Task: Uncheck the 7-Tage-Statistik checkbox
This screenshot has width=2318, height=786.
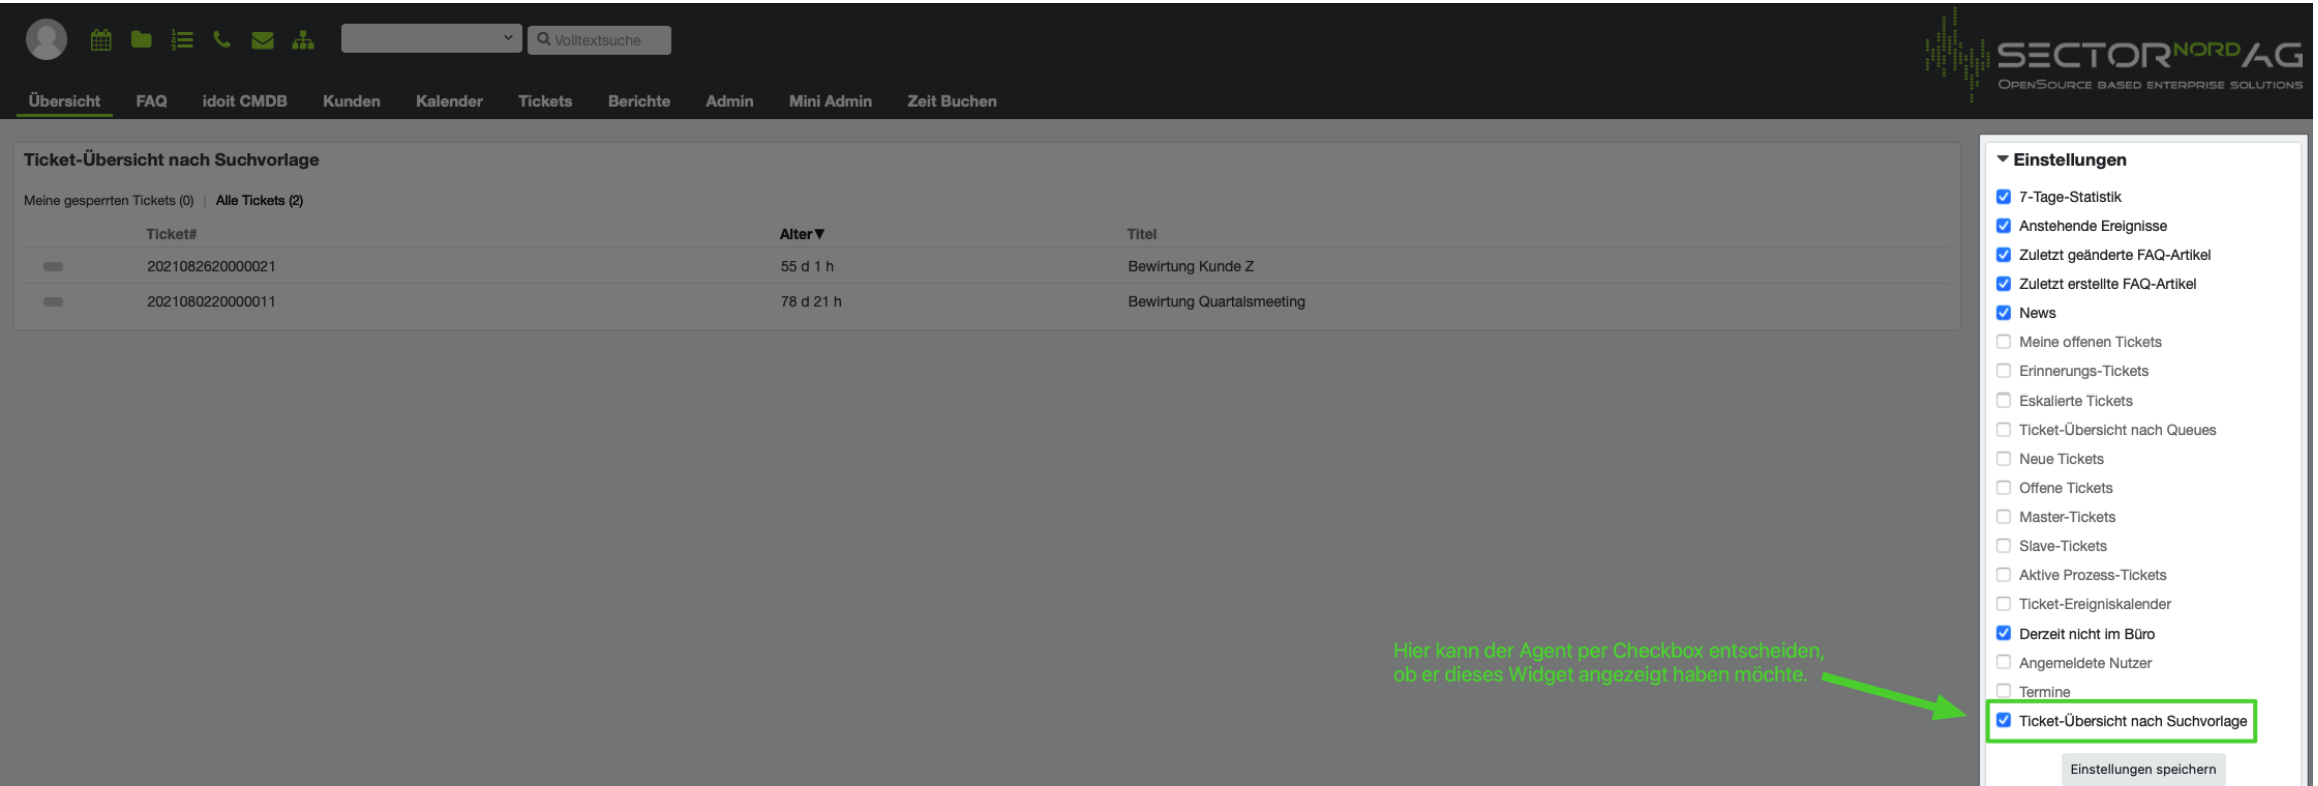Action: (x=2003, y=197)
